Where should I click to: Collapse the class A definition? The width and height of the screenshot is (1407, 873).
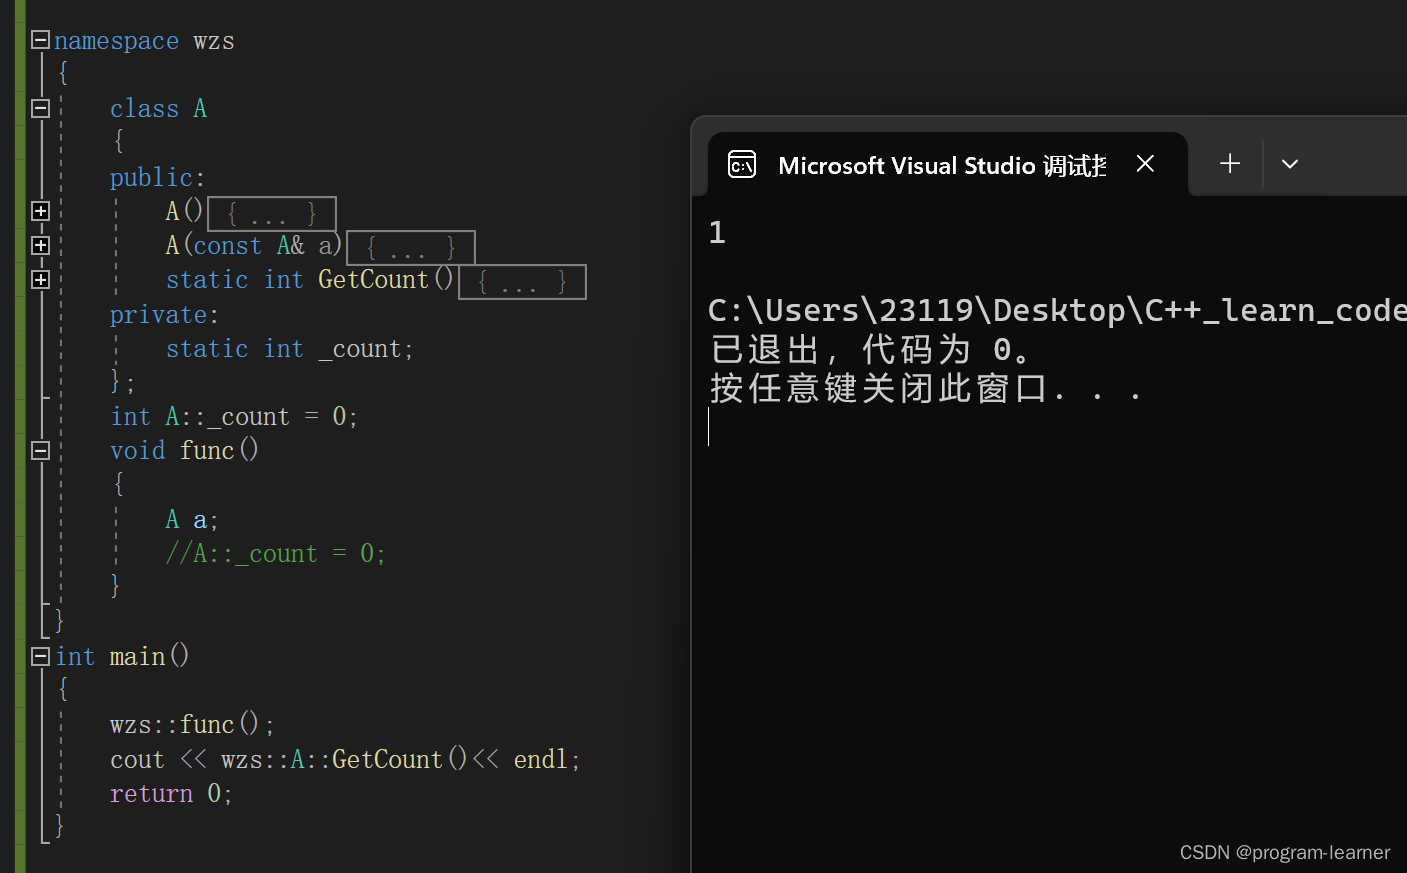click(x=40, y=108)
